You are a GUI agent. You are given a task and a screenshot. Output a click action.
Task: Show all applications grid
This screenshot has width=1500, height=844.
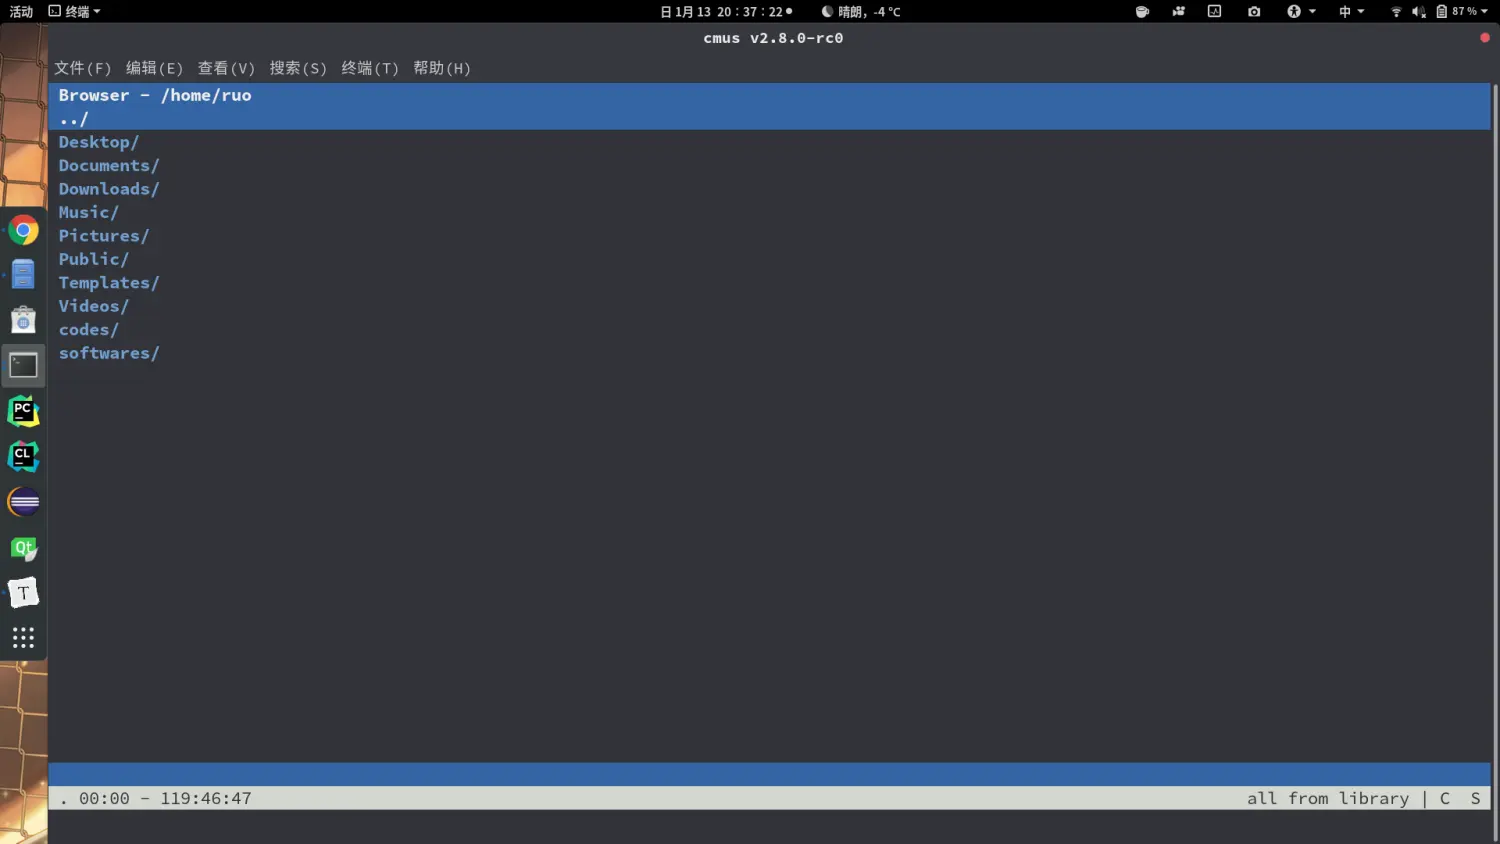(x=23, y=638)
